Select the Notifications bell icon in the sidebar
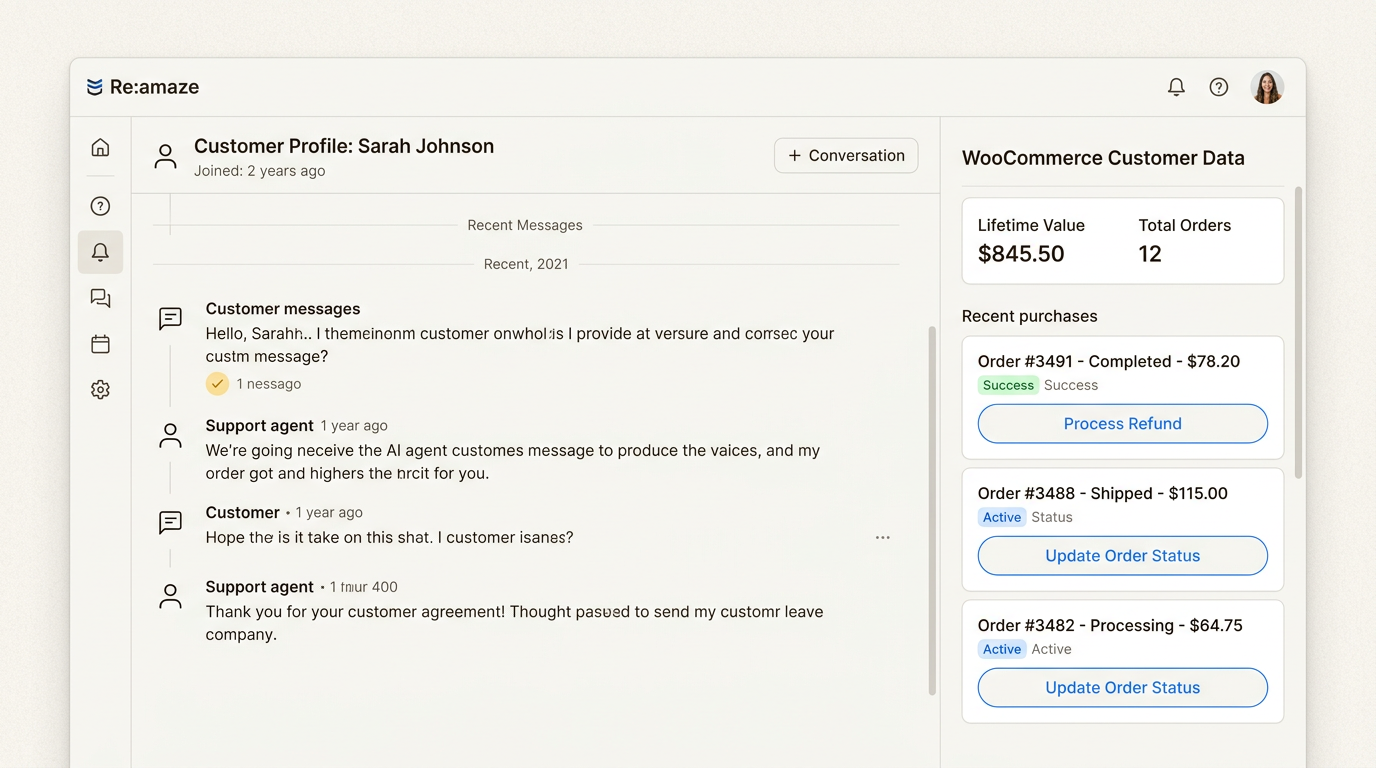 click(100, 252)
